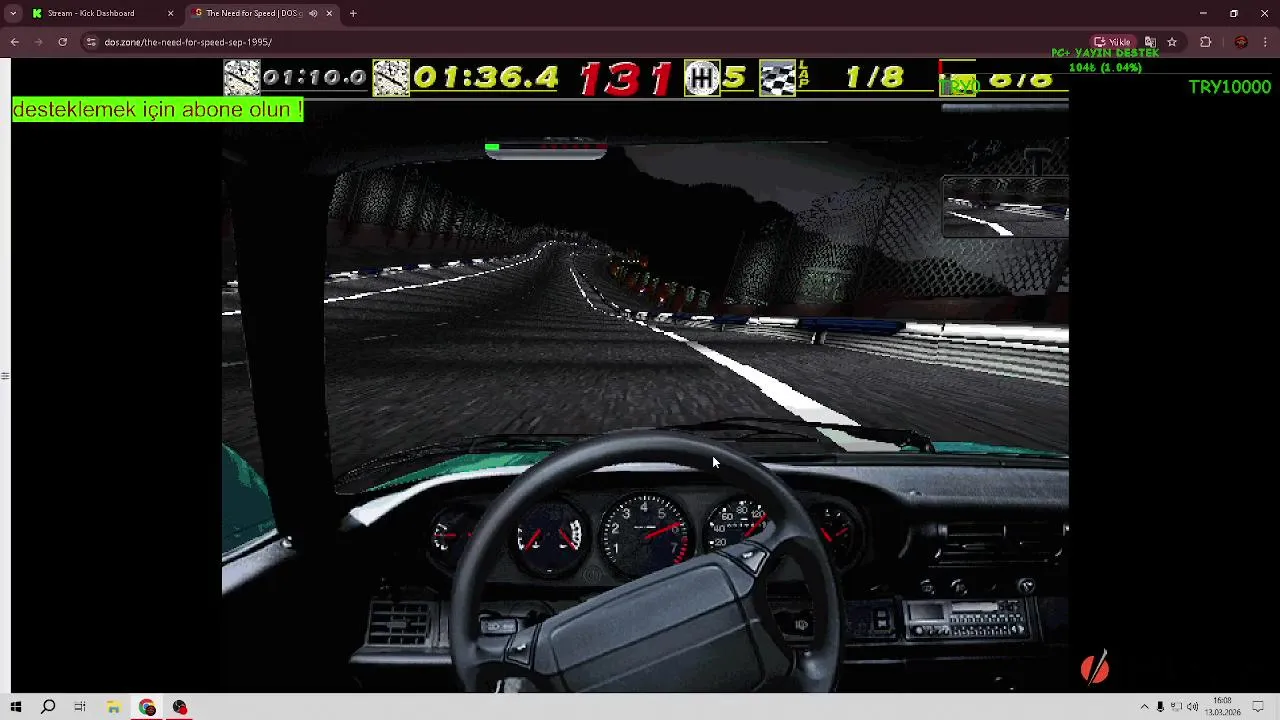Bookmark this page with star

[x=1172, y=42]
